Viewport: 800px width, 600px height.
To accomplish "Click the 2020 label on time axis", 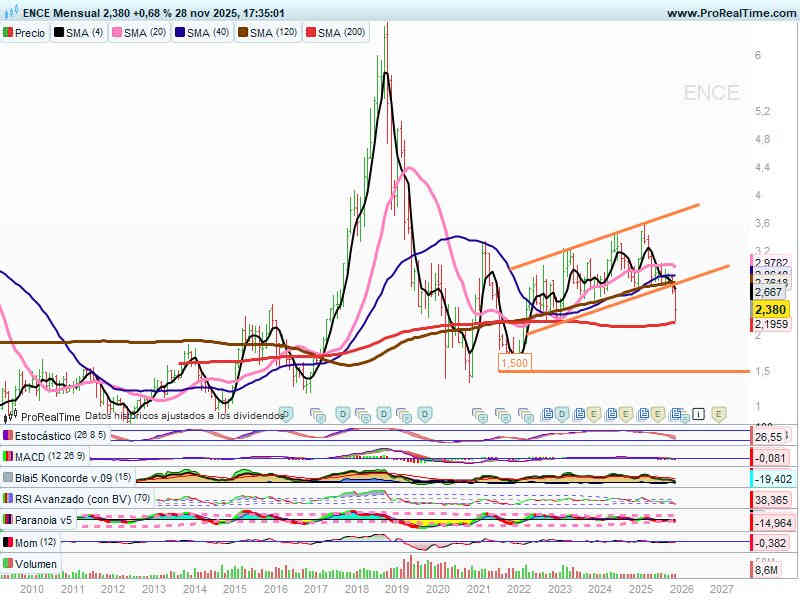I will click(x=437, y=590).
